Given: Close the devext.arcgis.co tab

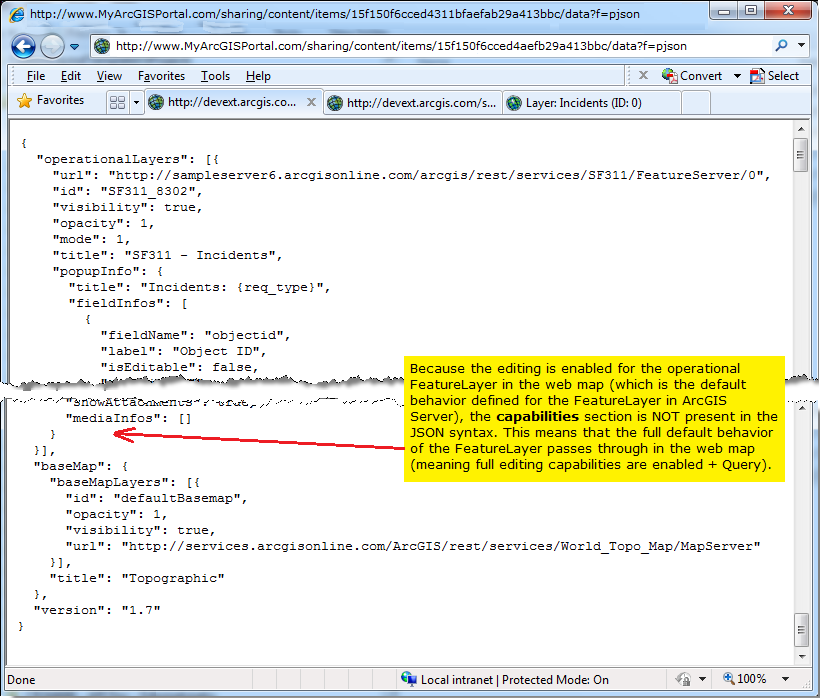Looking at the screenshot, I should (x=309, y=102).
